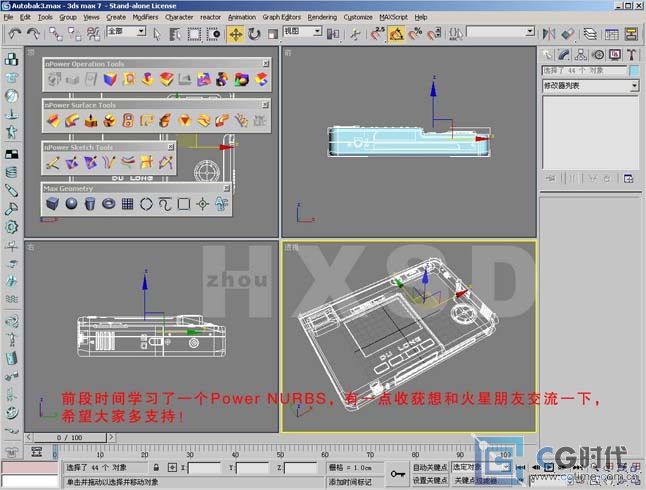Click the 添加时间标记 time tag field

(x=355, y=481)
